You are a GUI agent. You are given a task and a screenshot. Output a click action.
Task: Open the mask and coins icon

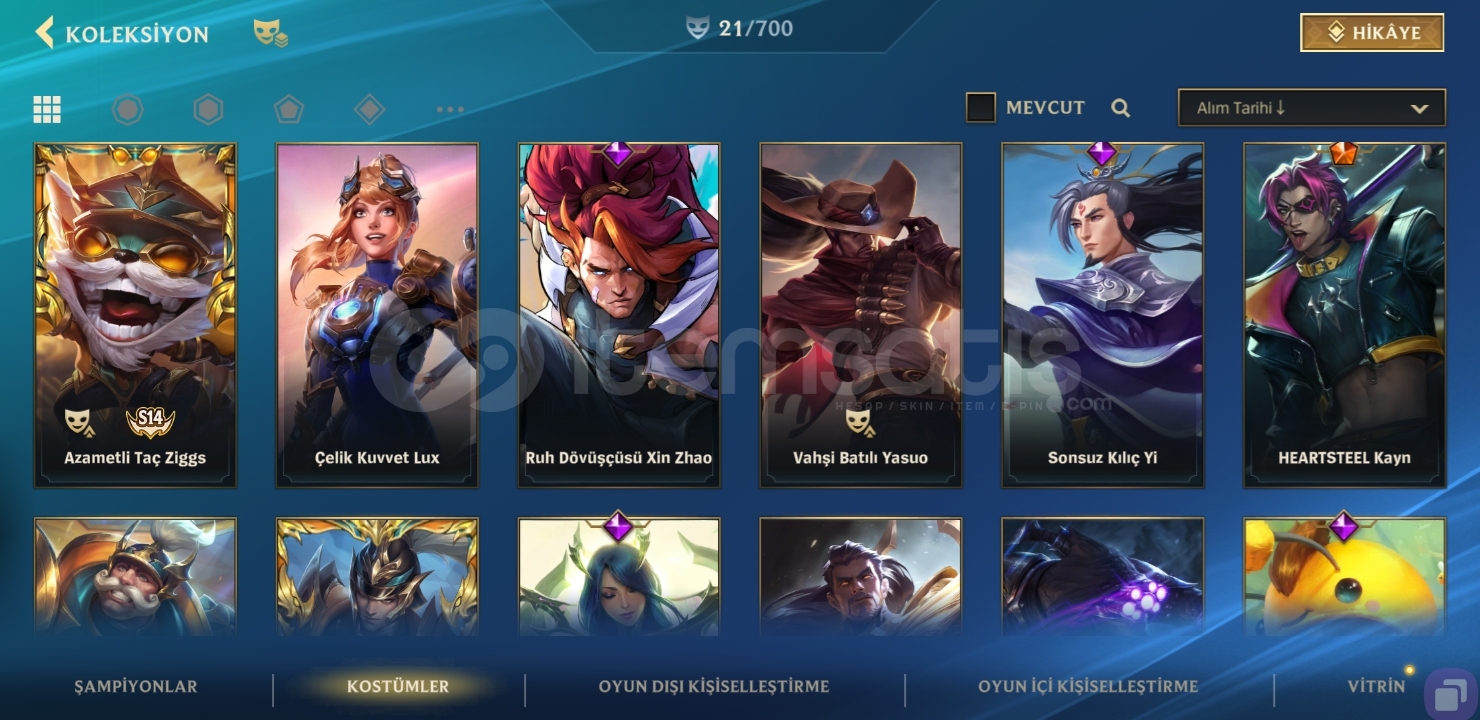pos(271,34)
